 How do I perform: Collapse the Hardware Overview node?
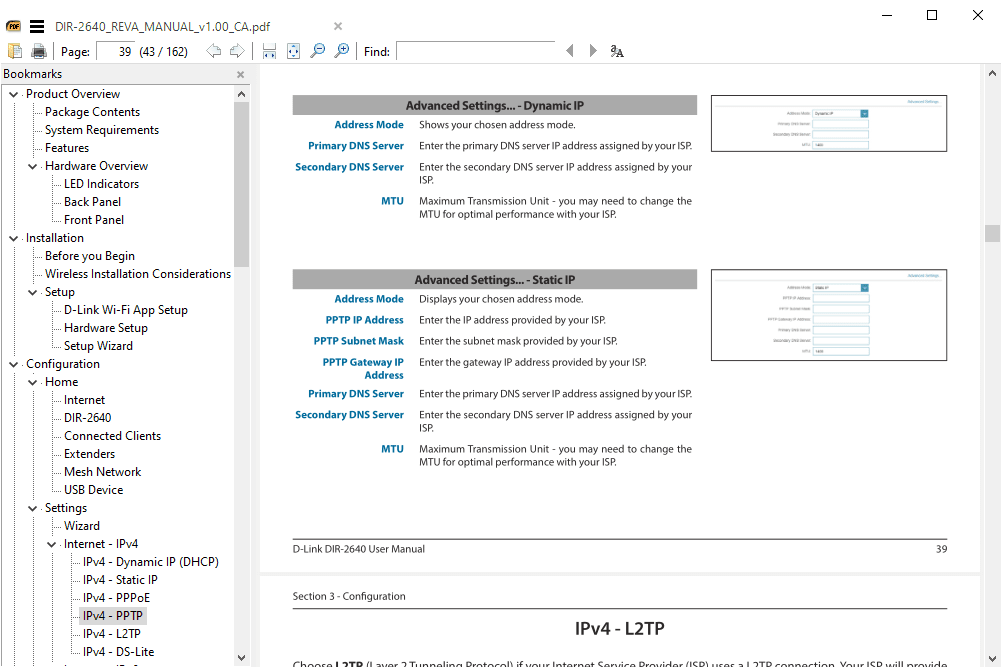tap(33, 166)
